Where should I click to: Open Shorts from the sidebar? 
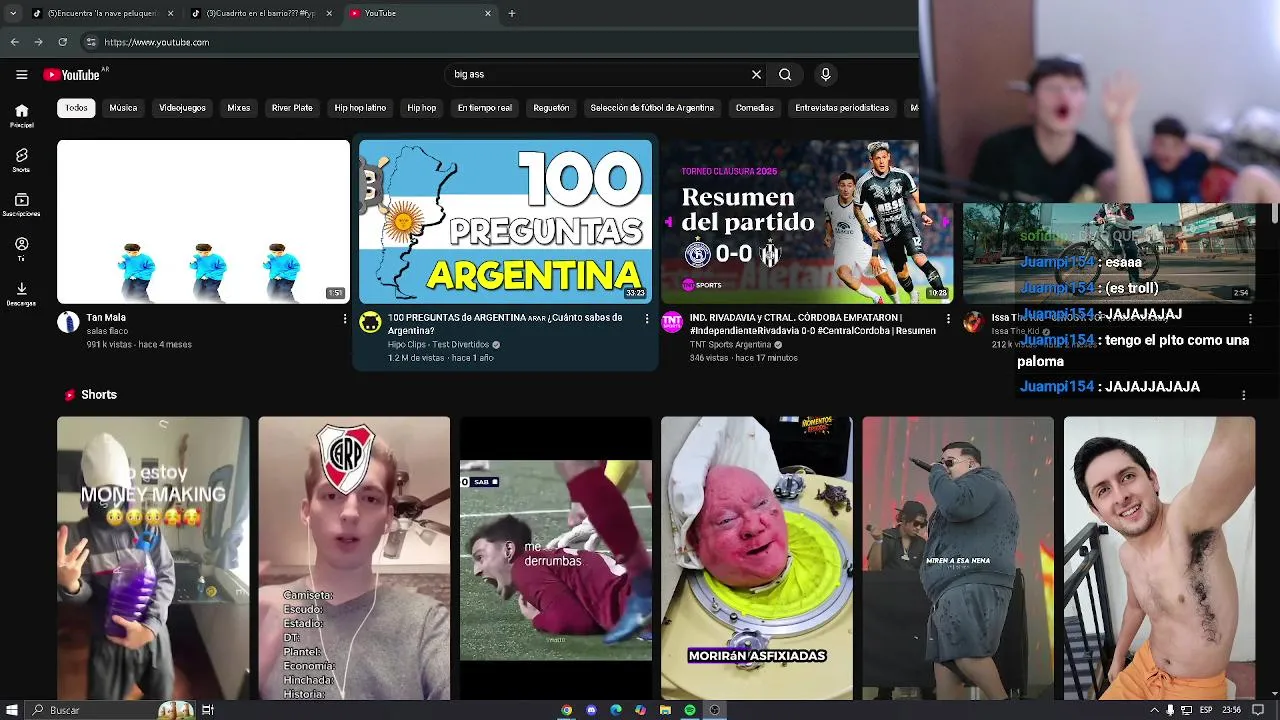tap(21, 160)
